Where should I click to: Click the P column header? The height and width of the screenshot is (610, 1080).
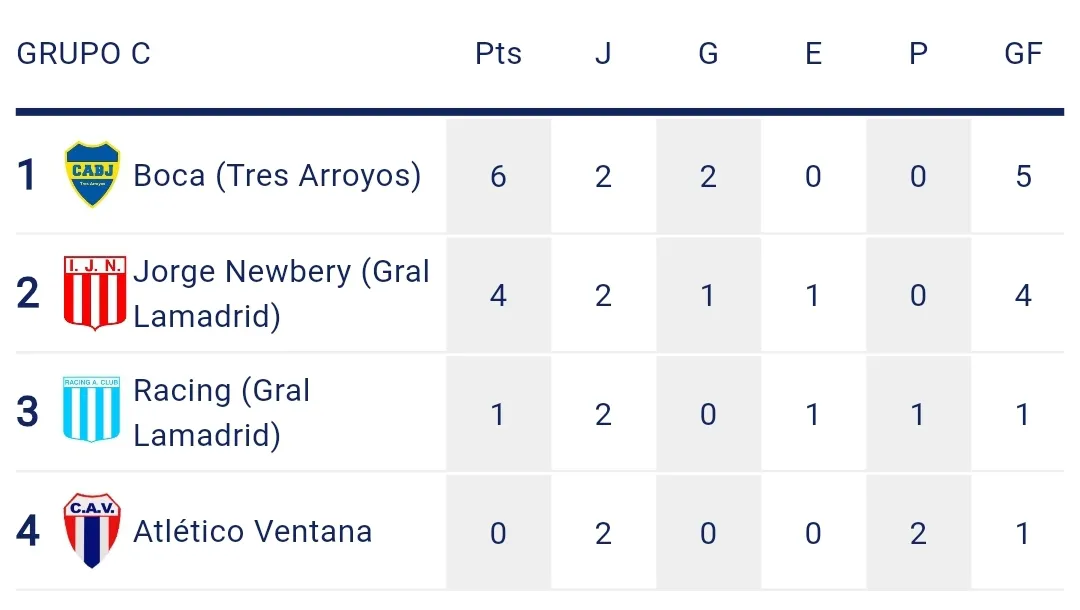(x=918, y=53)
